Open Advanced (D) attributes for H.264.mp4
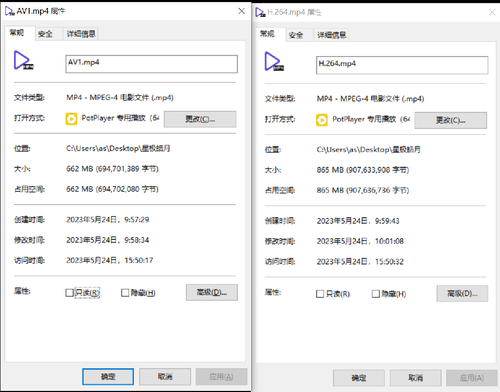Screen dimensions: 500x392 point(462,294)
